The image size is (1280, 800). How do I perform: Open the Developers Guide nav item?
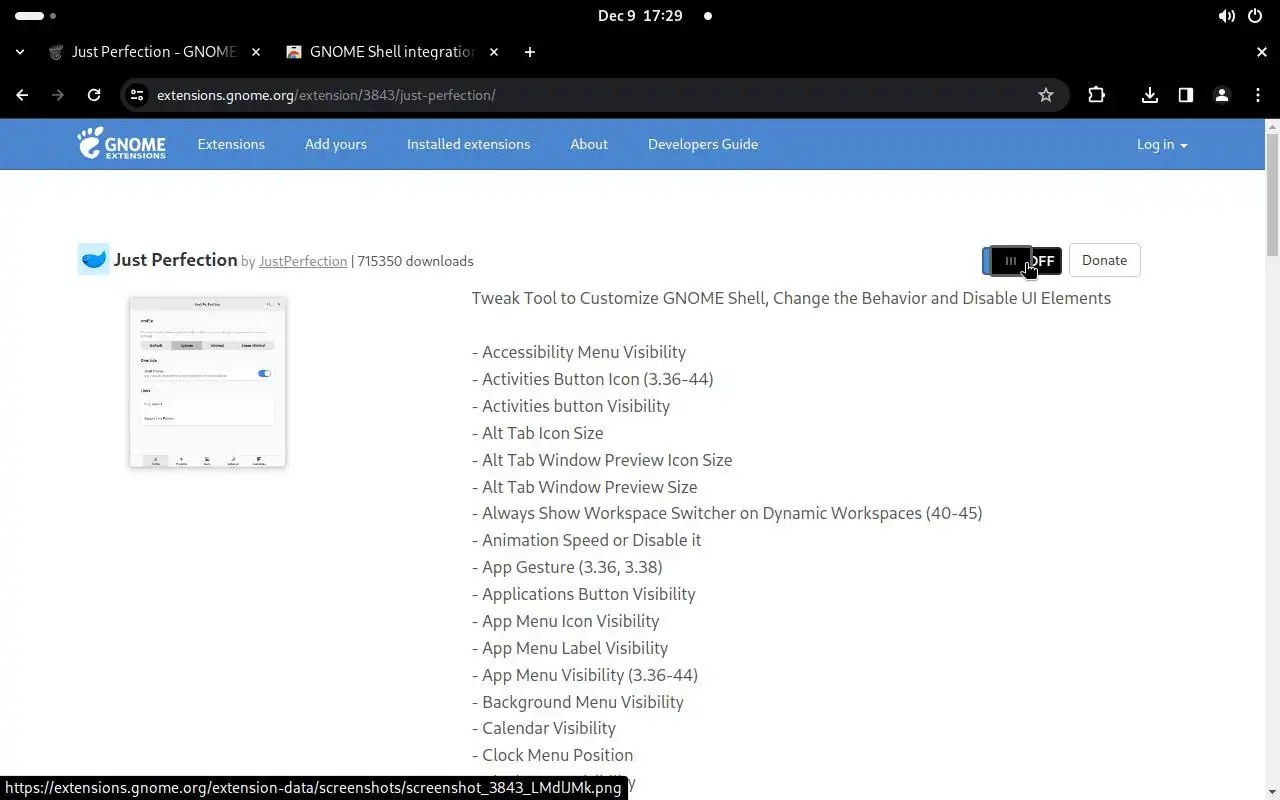click(x=703, y=144)
